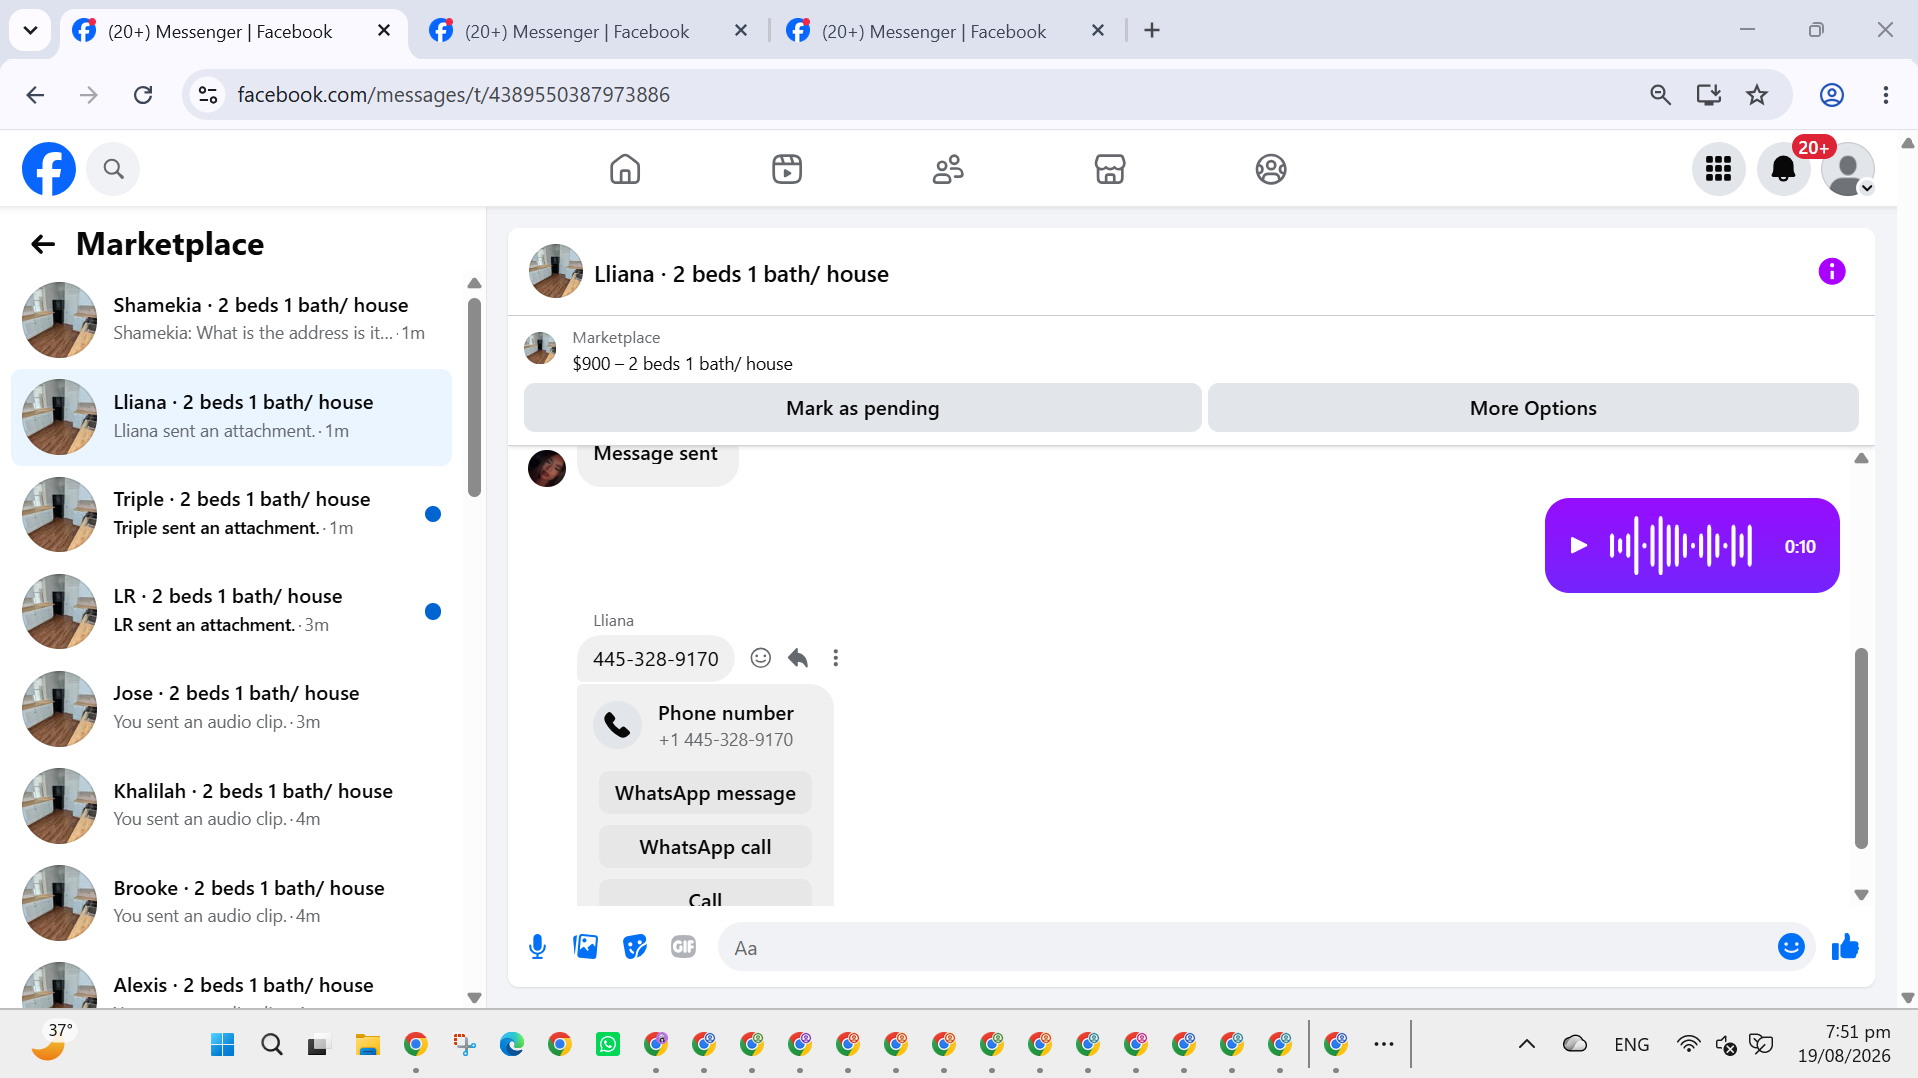Open the Alexis conversation

pos(231,983)
